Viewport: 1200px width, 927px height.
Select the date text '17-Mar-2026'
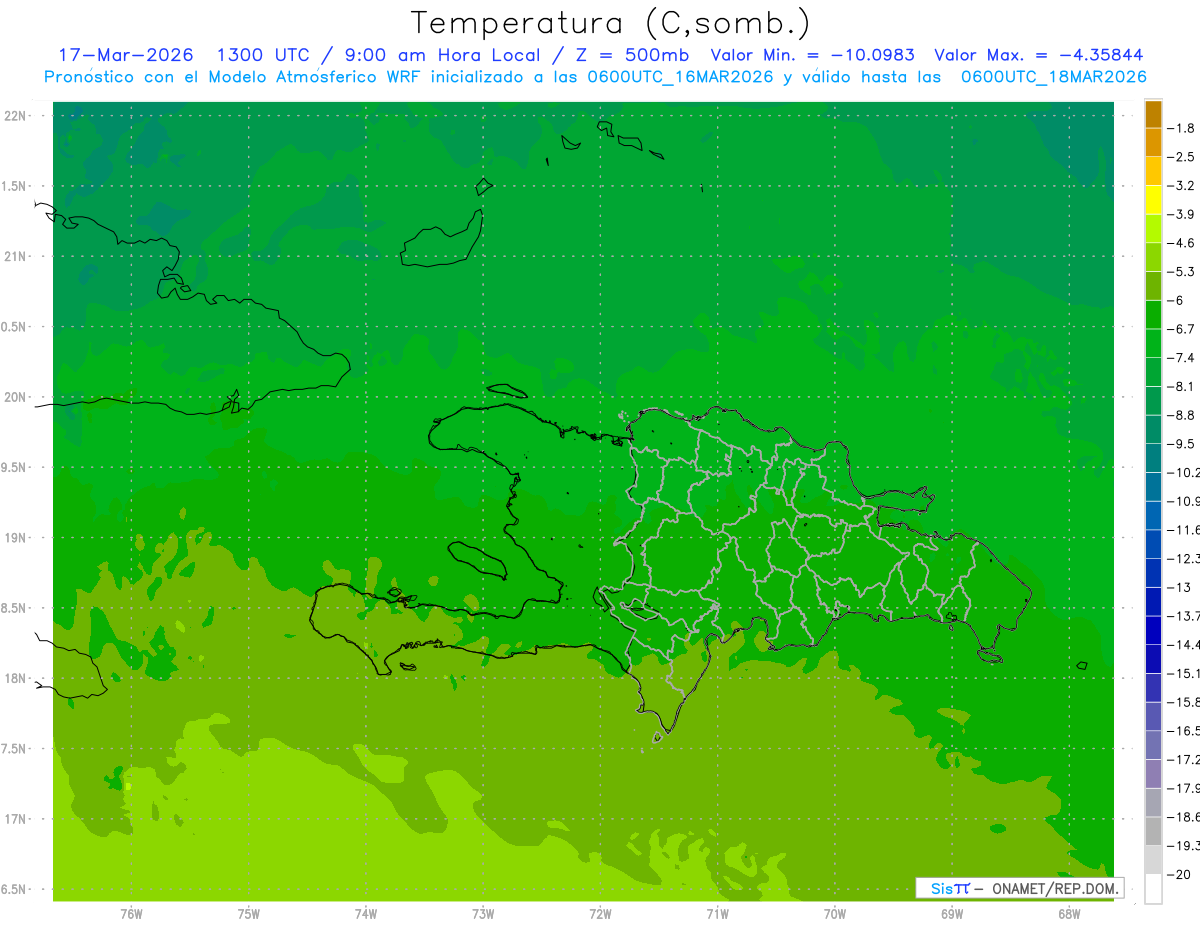point(126,55)
